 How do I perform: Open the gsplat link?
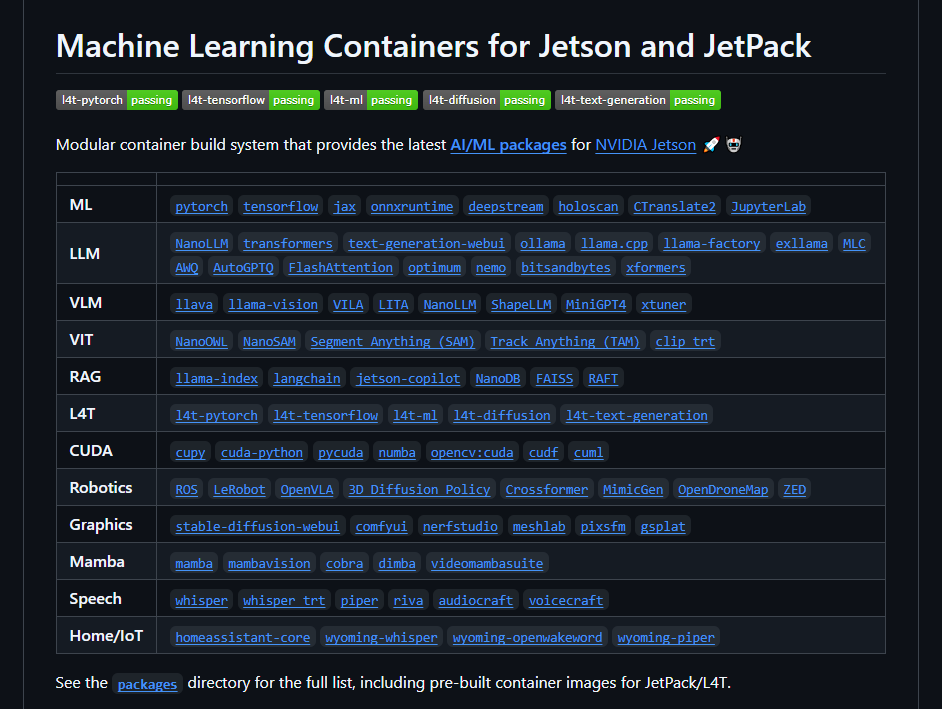click(x=663, y=527)
